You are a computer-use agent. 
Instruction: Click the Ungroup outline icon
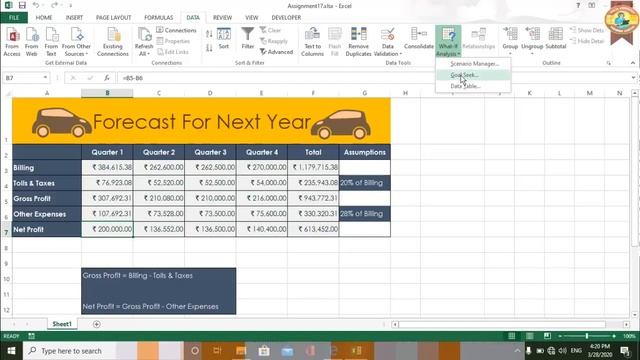pyautogui.click(x=532, y=34)
